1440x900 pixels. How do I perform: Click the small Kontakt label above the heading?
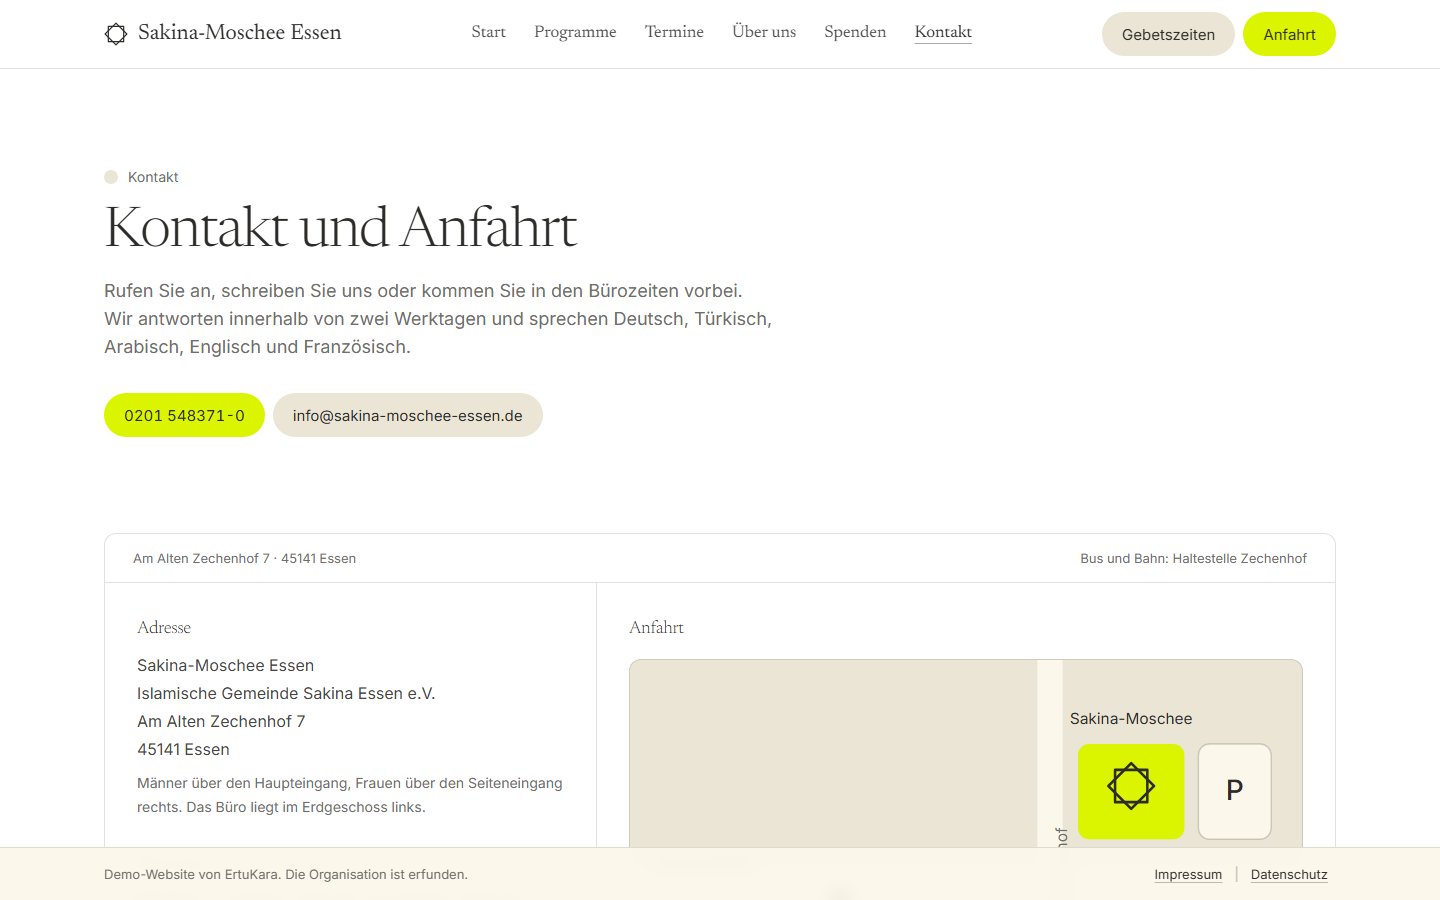(153, 177)
